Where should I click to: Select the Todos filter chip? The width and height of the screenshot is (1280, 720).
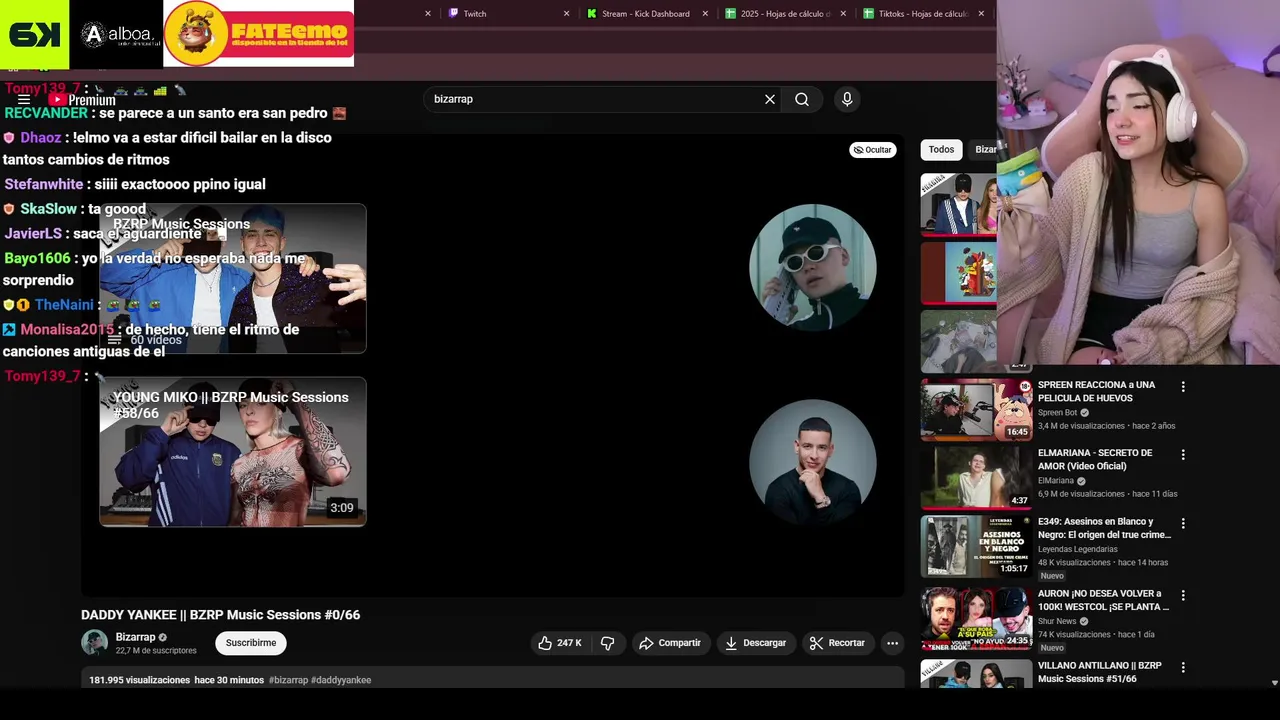coord(941,150)
